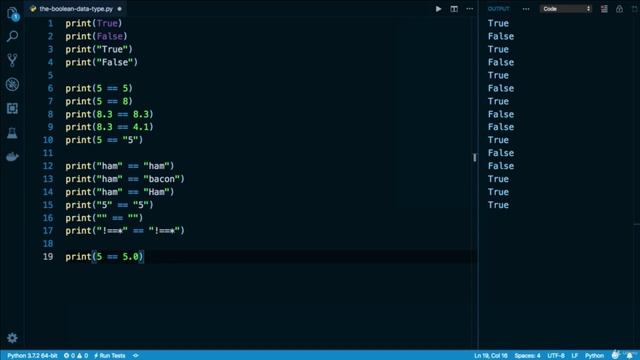Run the code with the play button
640x360 pixels.
[x=438, y=9]
